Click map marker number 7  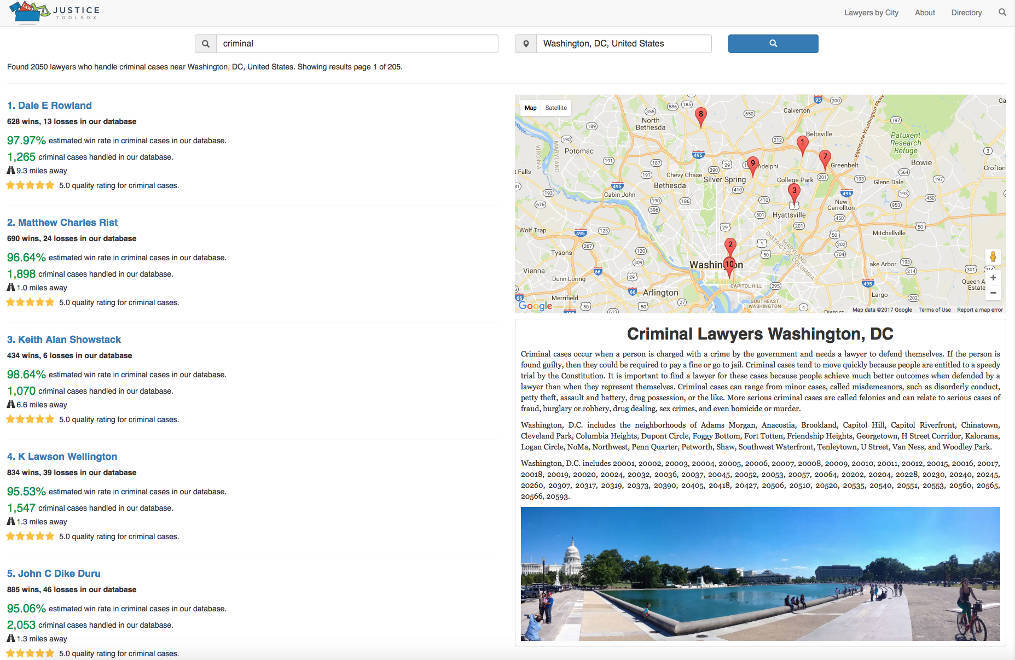[825, 159]
